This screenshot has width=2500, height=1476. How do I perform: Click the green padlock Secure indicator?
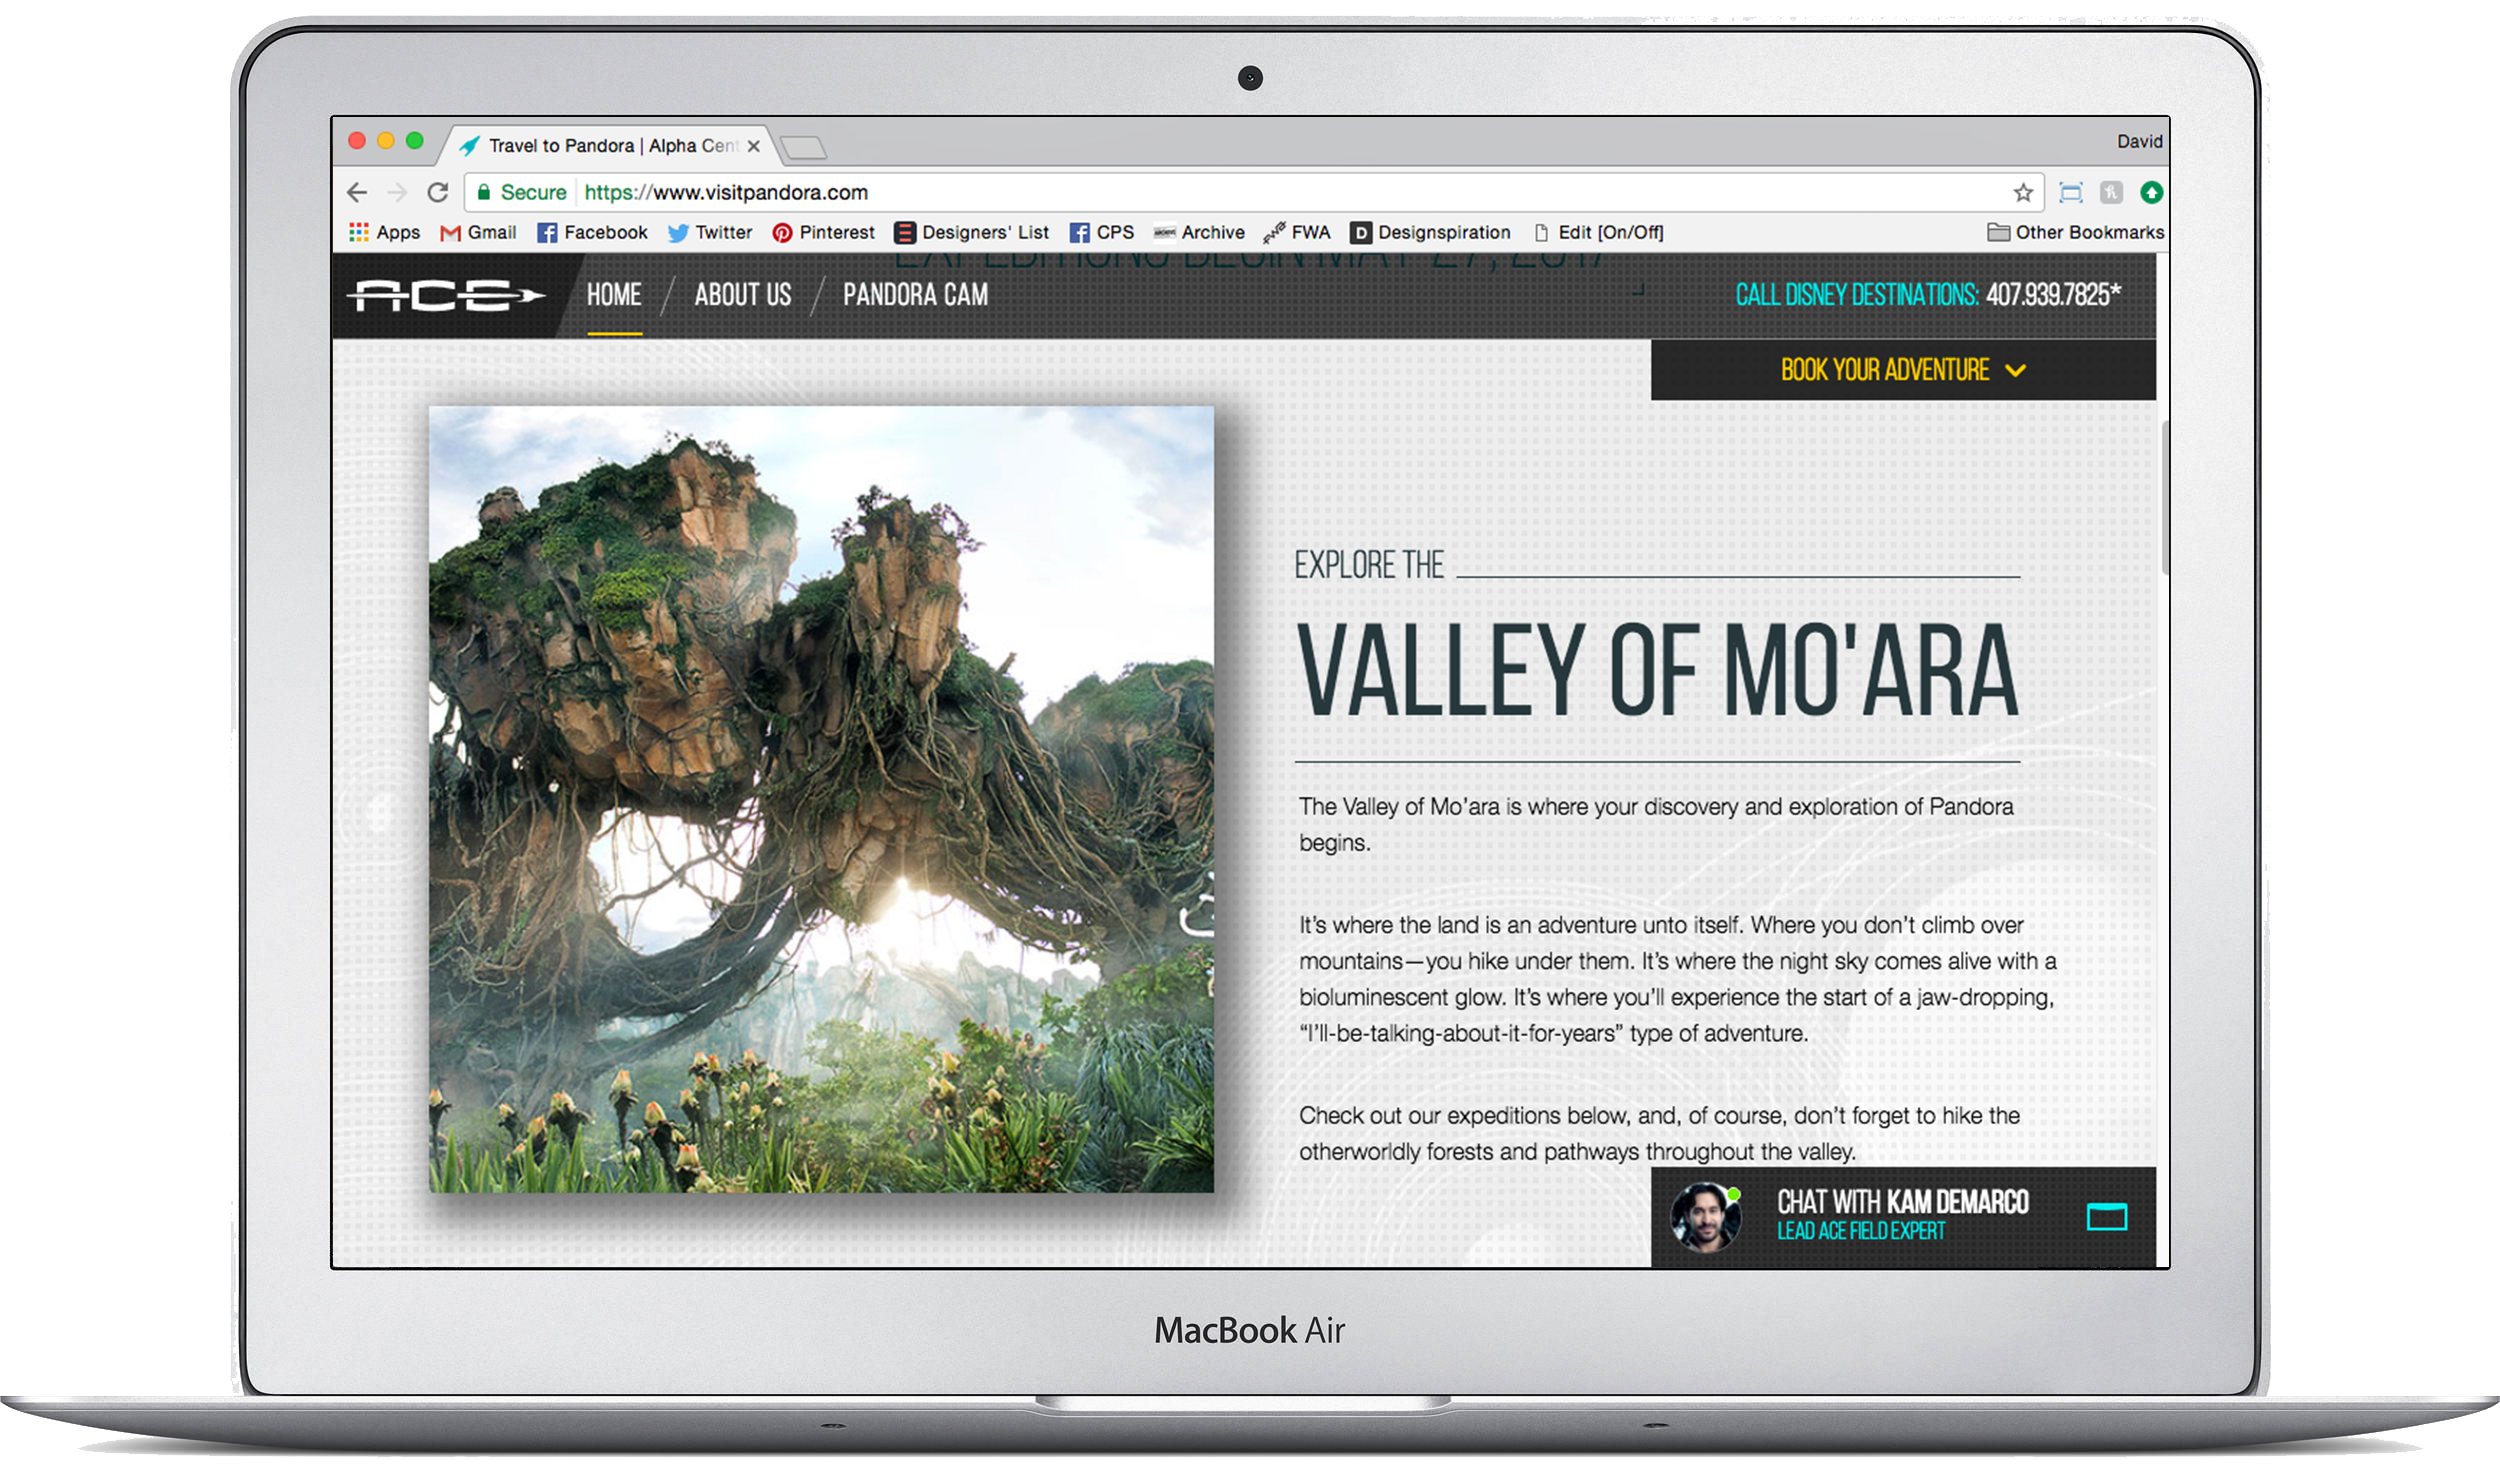tap(522, 192)
